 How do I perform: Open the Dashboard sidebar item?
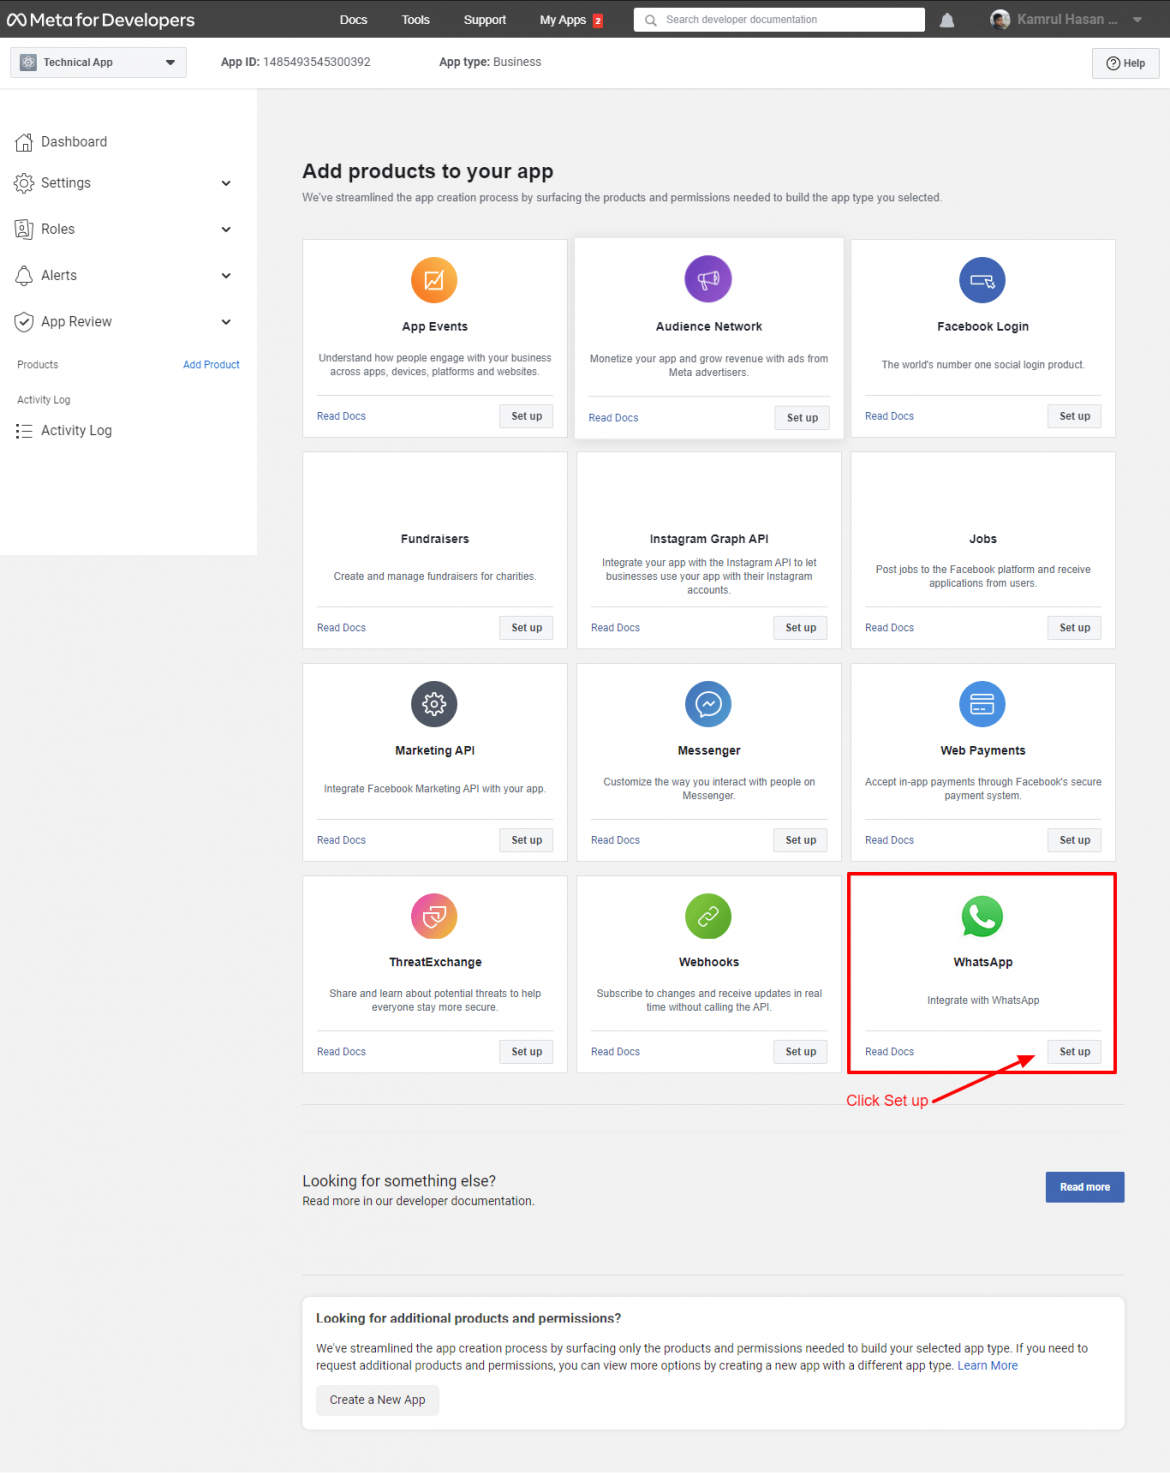pos(74,141)
